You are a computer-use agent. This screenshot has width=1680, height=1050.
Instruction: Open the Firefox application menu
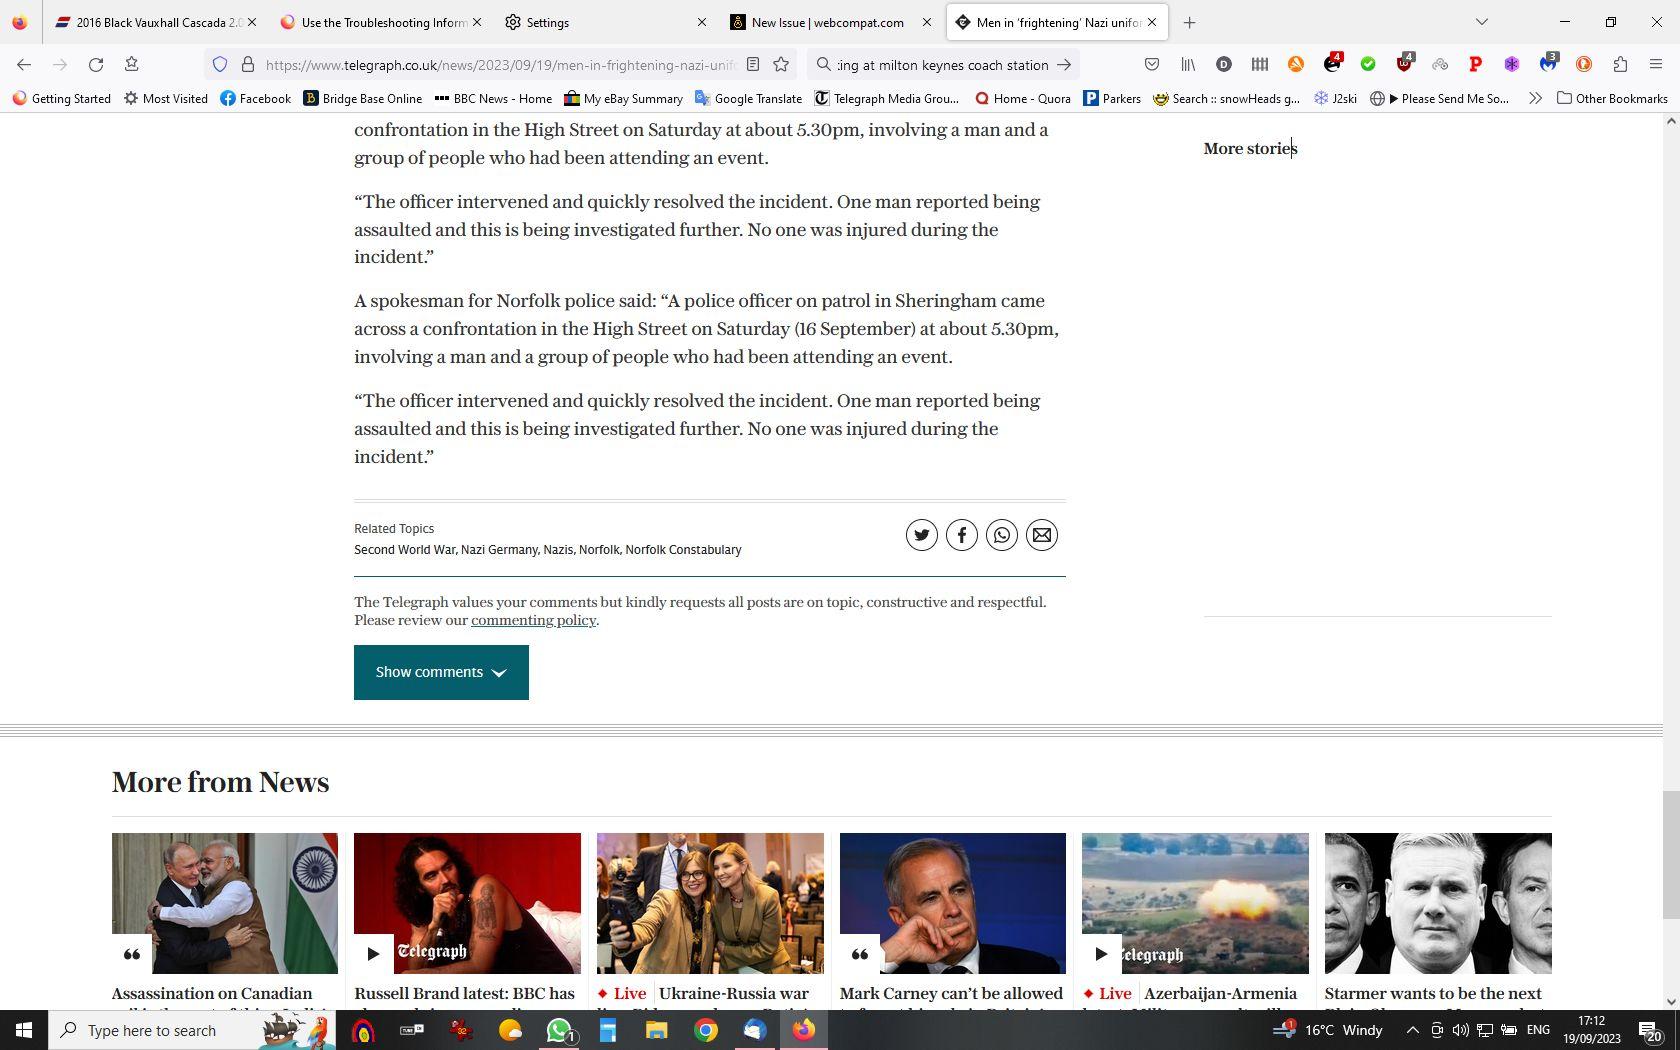coord(1657,64)
